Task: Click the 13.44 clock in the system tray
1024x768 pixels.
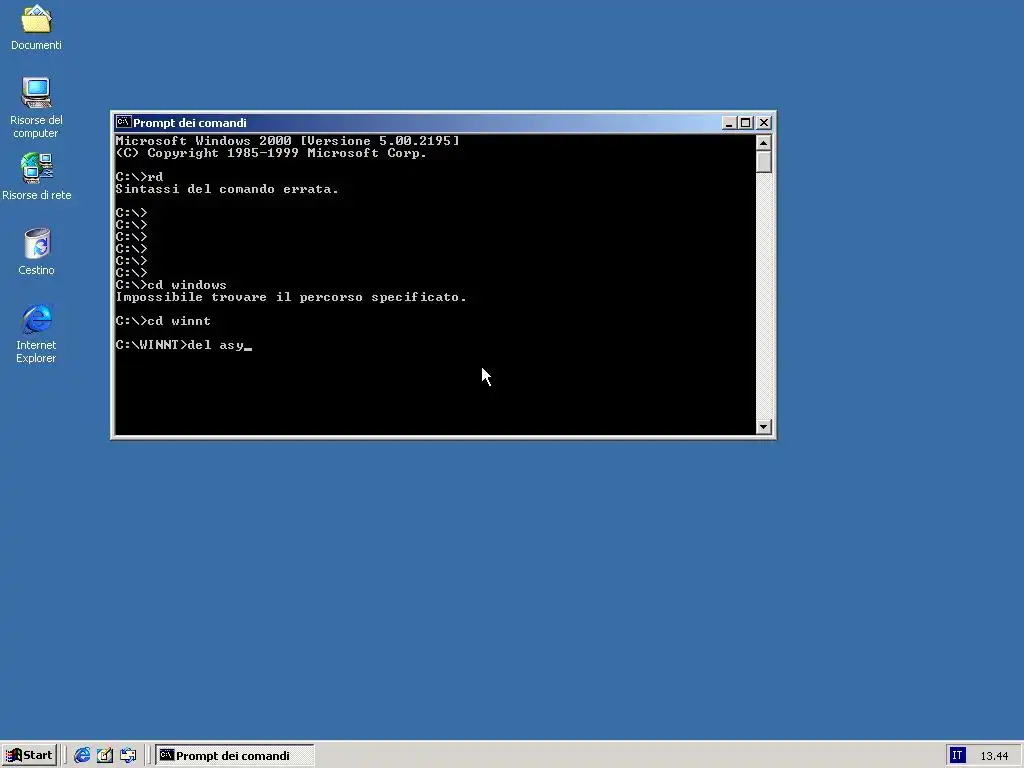Action: click(x=994, y=756)
